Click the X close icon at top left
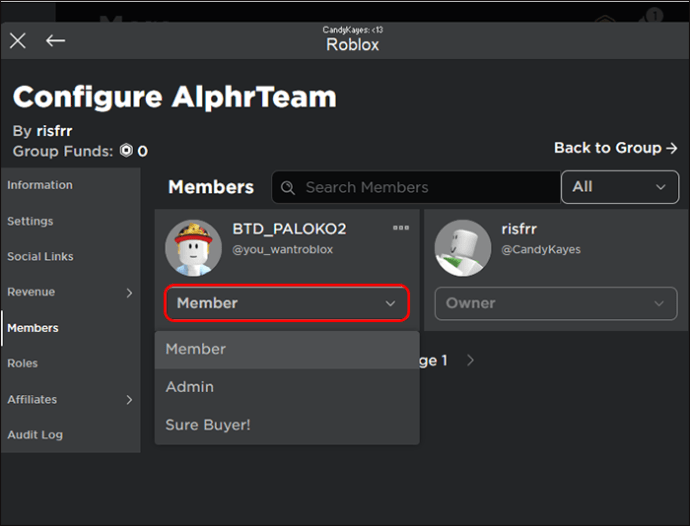Viewport: 690px width, 526px height. (18, 41)
